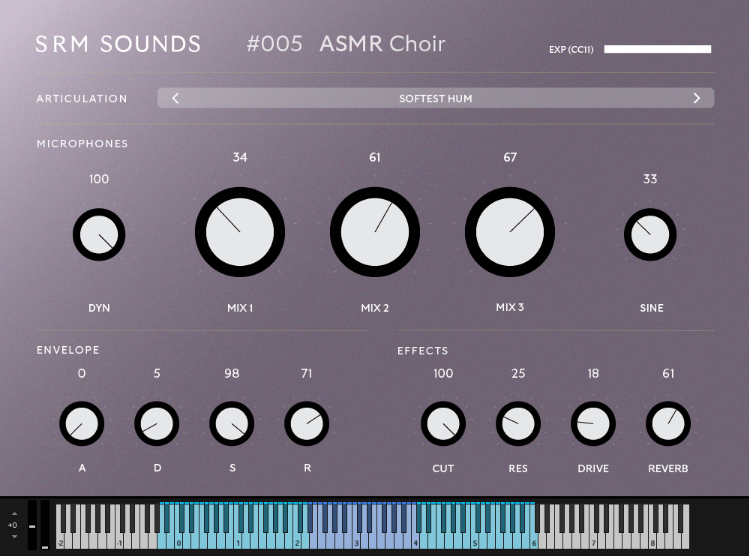The height and width of the screenshot is (556, 749).
Task: Click the MIX 2 knob
Action: click(x=375, y=232)
